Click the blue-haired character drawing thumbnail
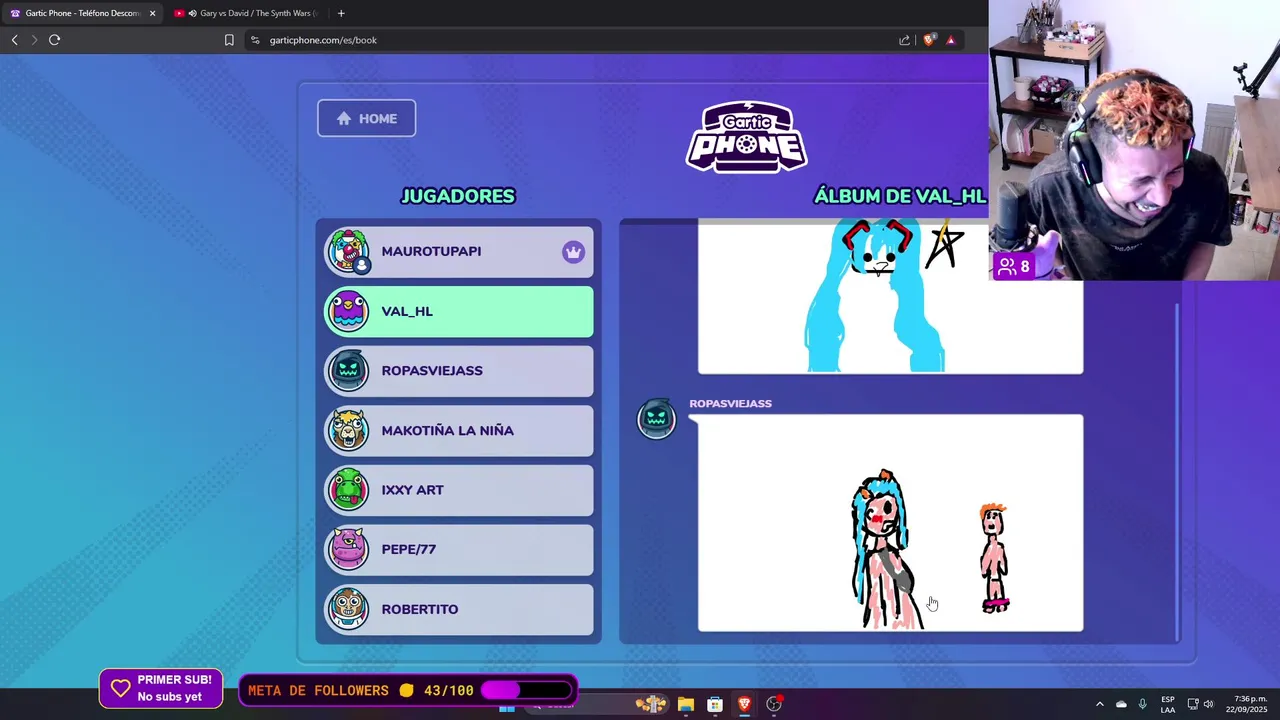This screenshot has height=720, width=1280. [x=890, y=297]
